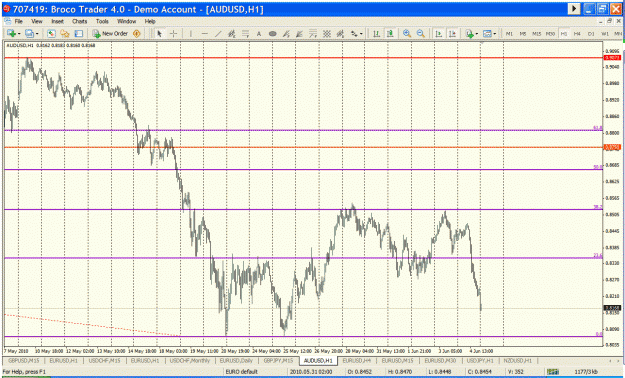Select the H1 timeframe button
Image resolution: width=625 pixels, height=378 pixels.
564,34
